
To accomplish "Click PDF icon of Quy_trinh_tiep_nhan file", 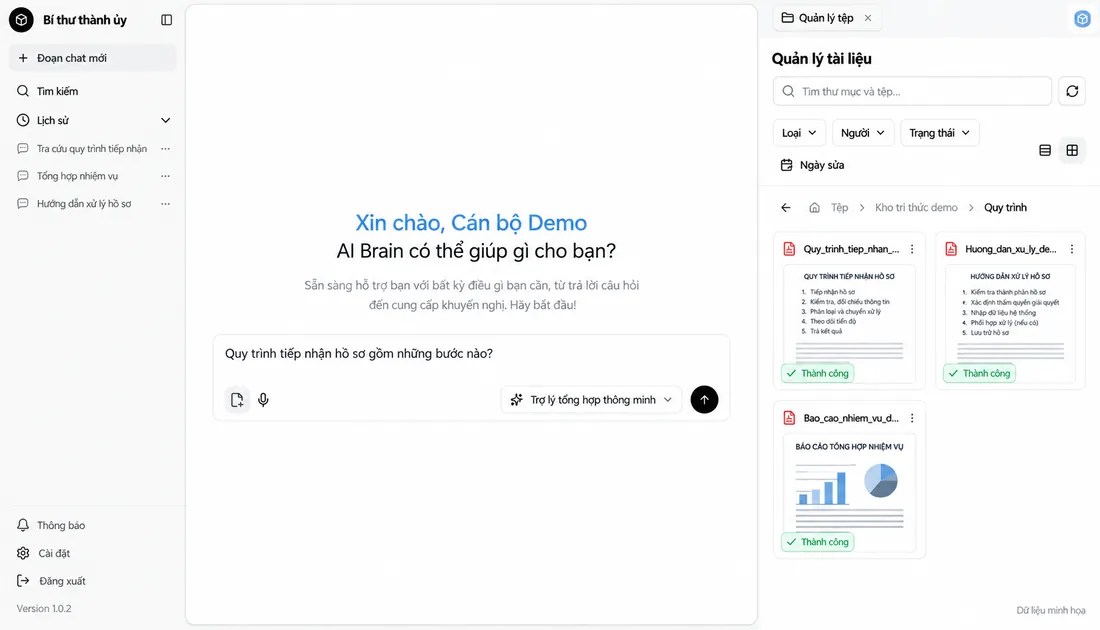I will pos(789,249).
